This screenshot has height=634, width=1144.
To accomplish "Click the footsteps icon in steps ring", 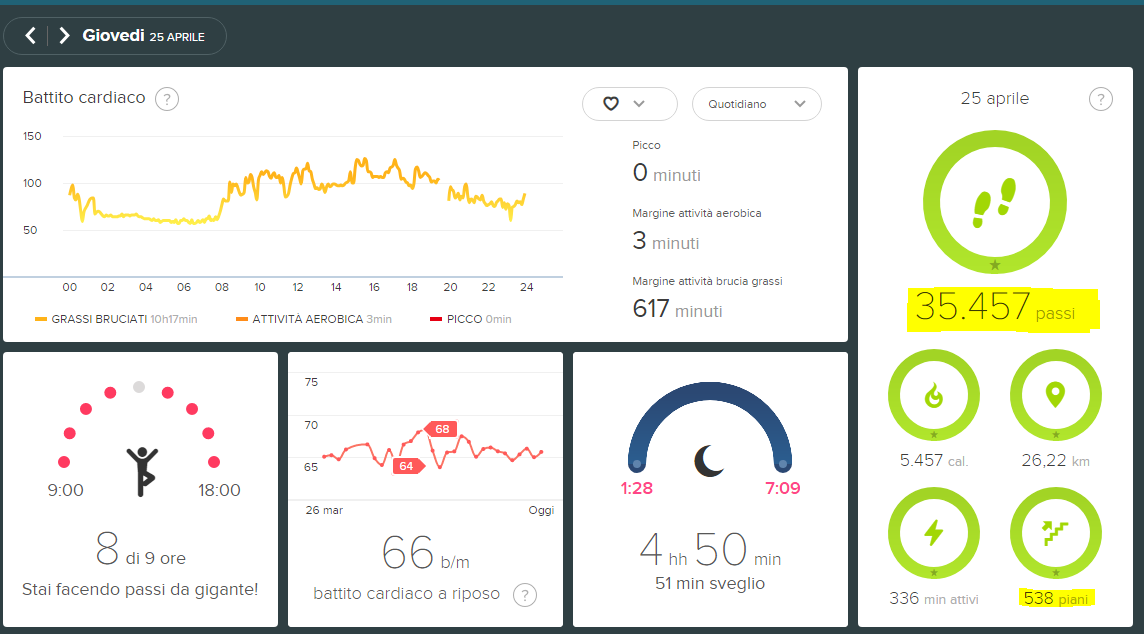I will 994,203.
